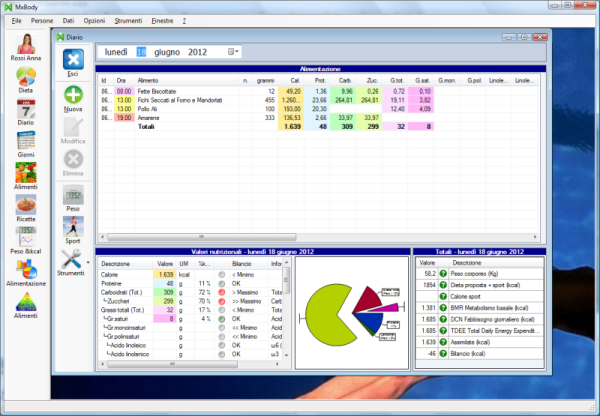Sort by the Alimento column header
This screenshot has height=416, width=600.
tap(188, 80)
